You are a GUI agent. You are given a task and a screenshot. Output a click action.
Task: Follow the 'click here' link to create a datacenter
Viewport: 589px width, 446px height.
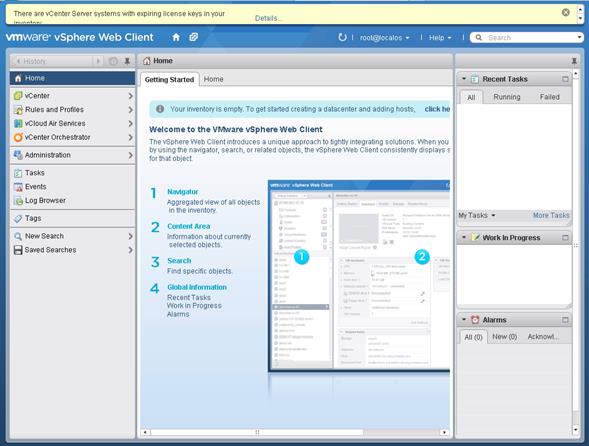[x=437, y=109]
